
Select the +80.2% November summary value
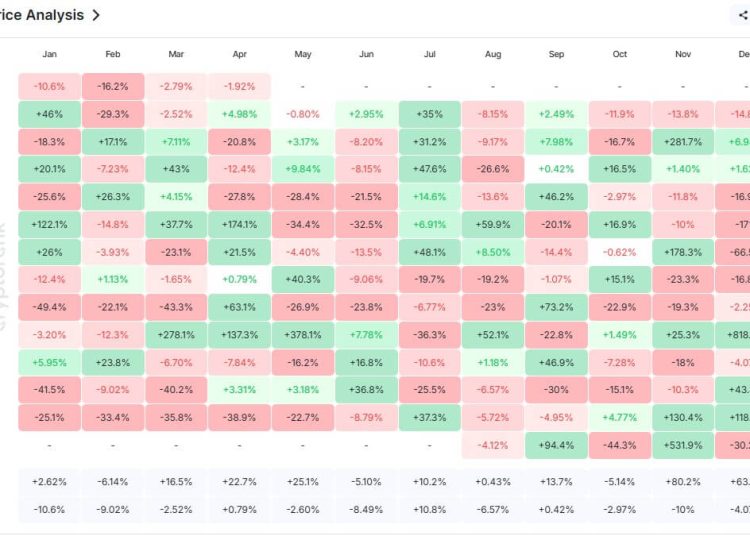coord(682,481)
